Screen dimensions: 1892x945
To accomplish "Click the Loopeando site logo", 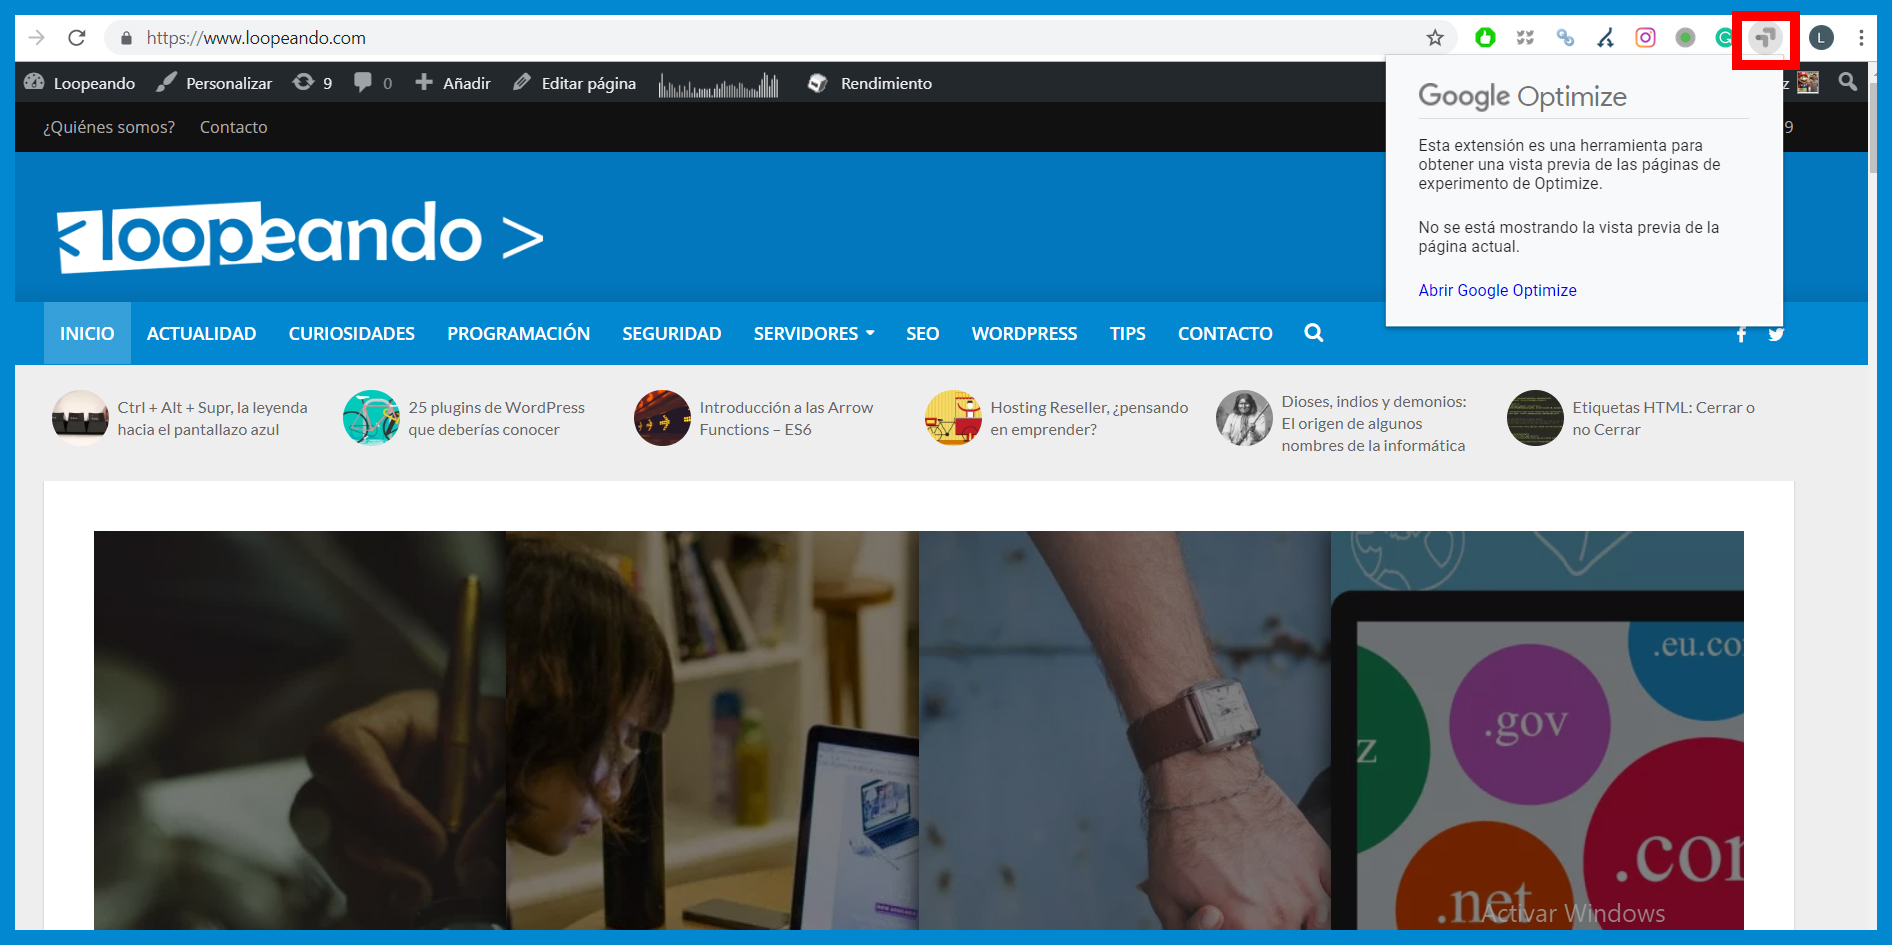I will (300, 237).
